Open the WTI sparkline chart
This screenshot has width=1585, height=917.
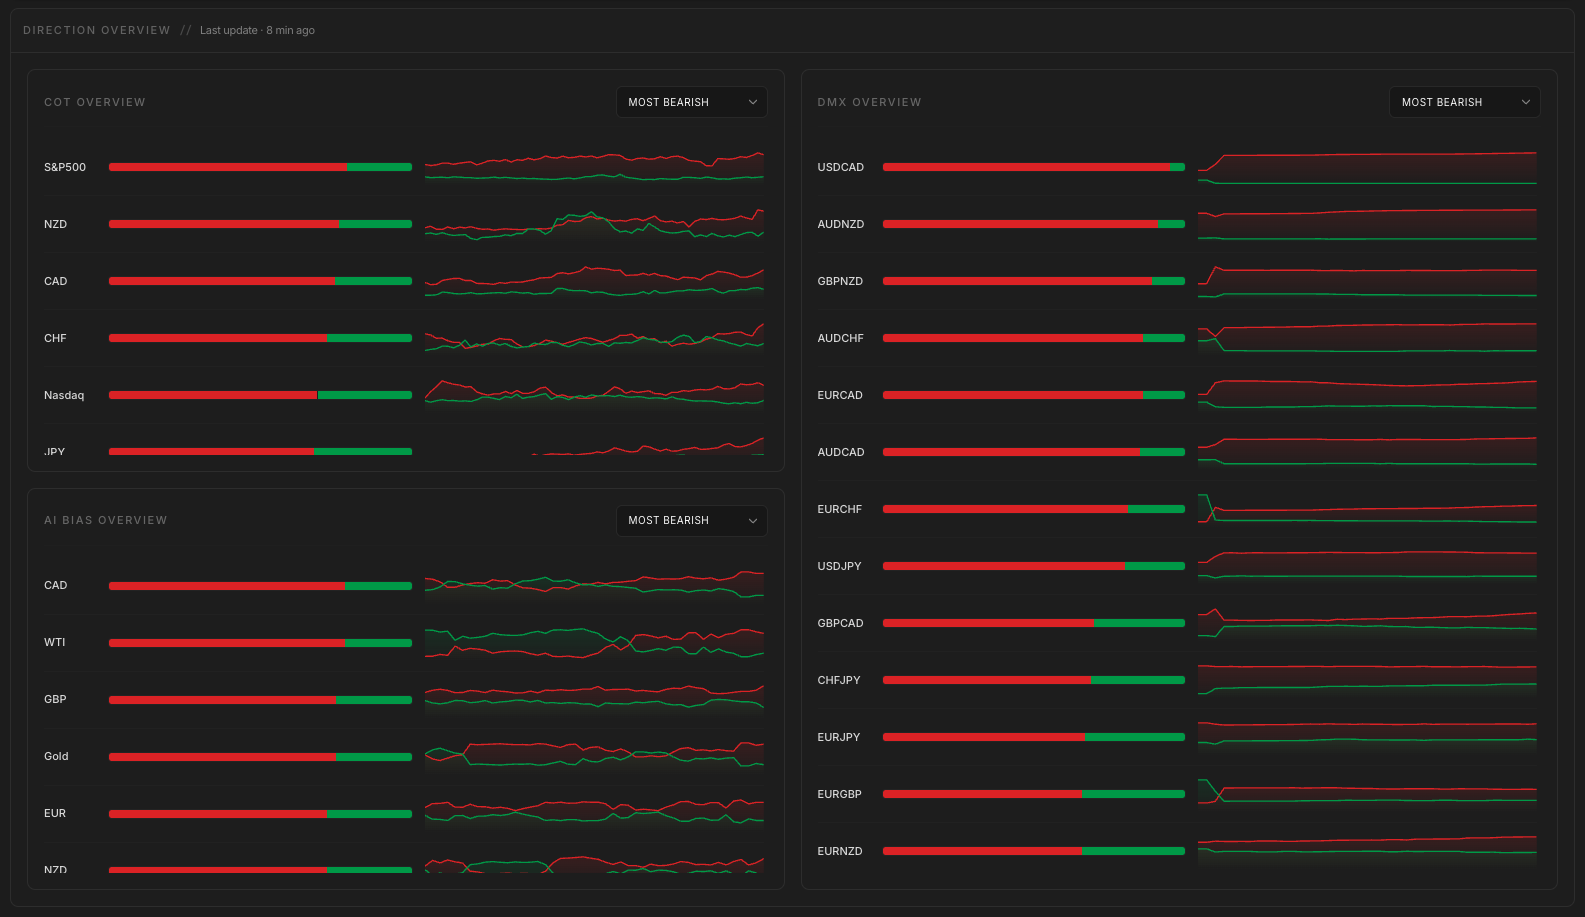coord(594,642)
